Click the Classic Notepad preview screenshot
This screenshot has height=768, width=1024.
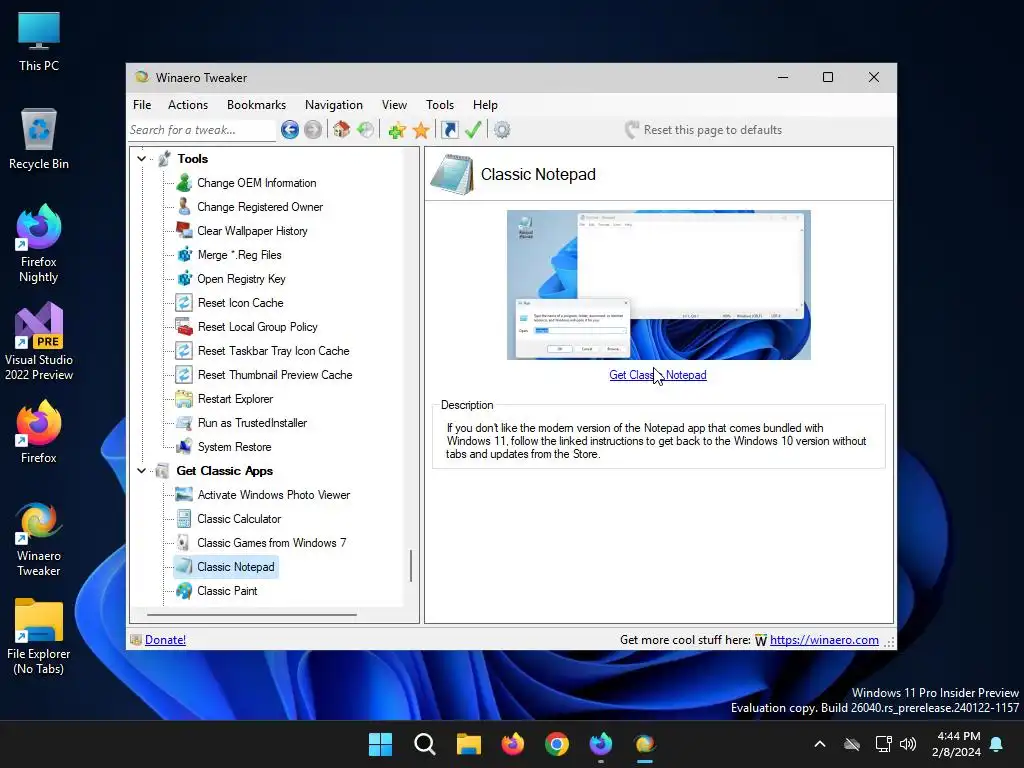click(659, 285)
